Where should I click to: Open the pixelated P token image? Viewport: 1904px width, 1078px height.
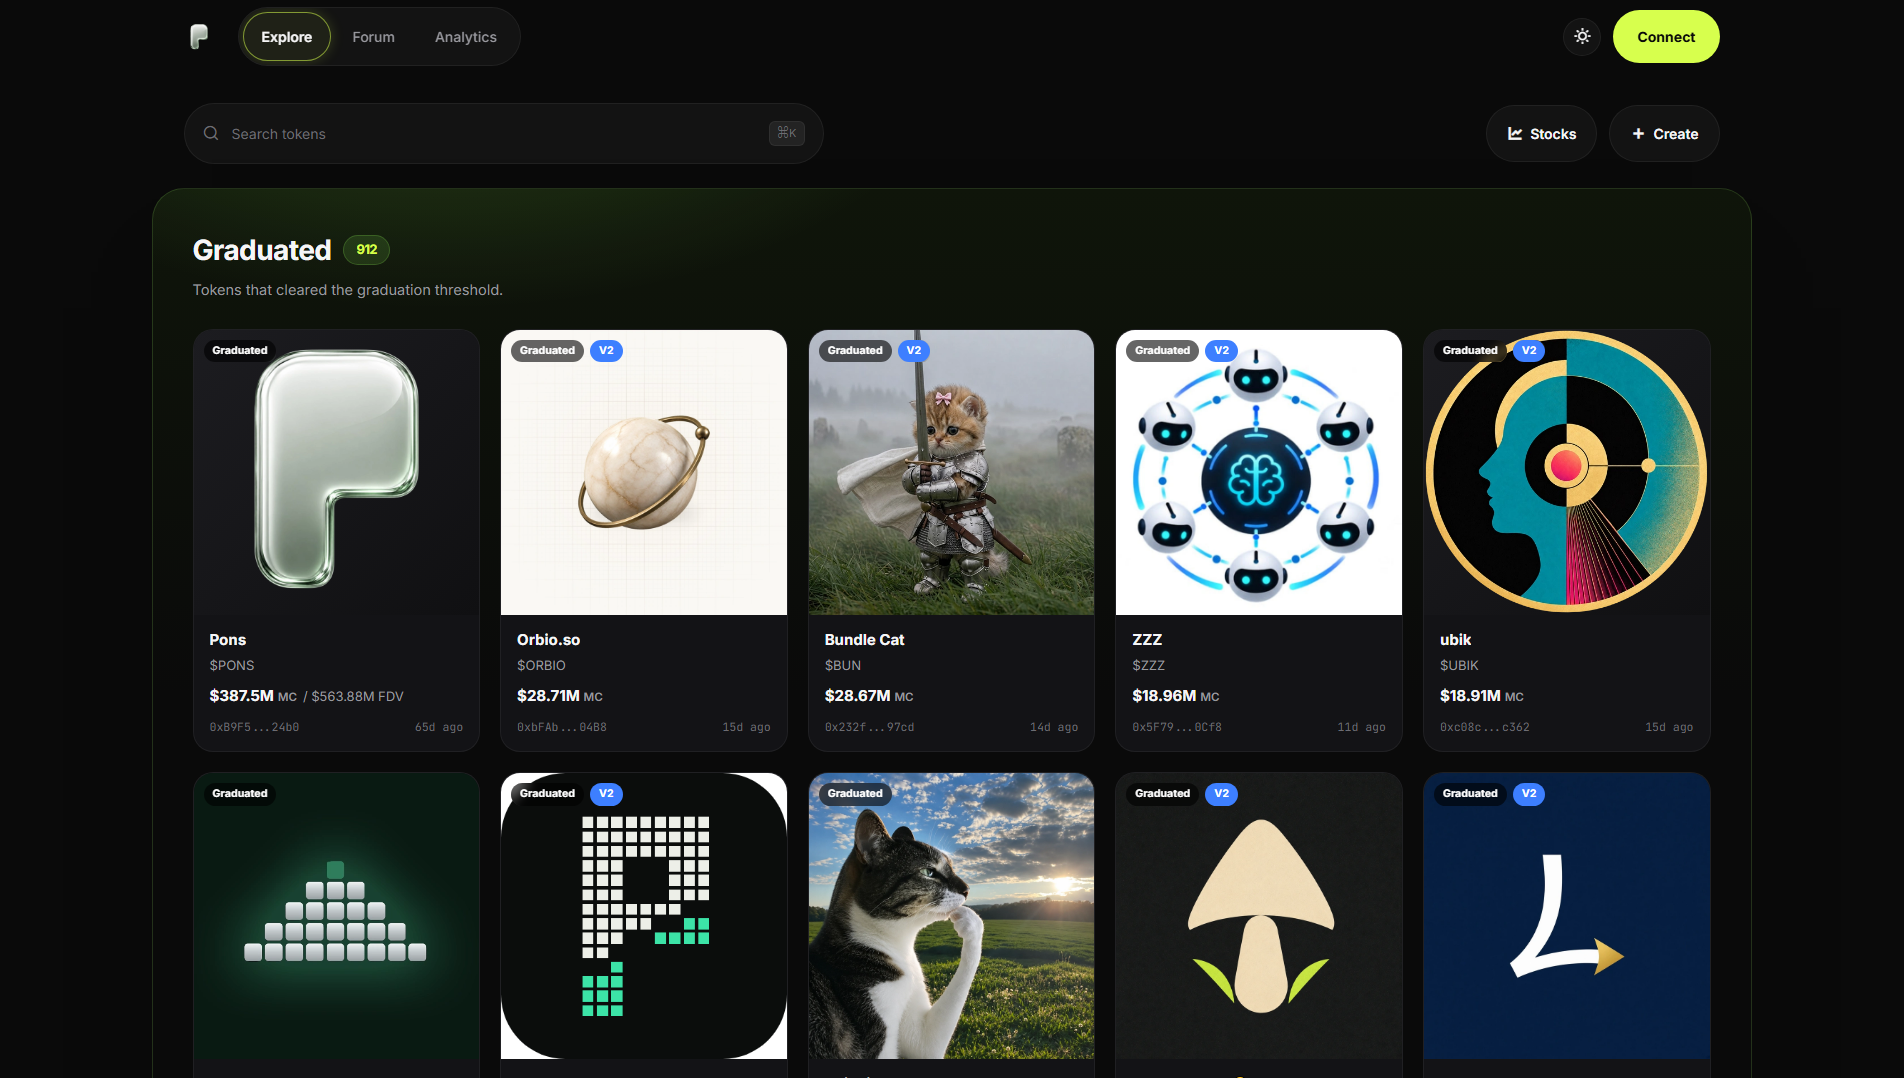pos(644,916)
